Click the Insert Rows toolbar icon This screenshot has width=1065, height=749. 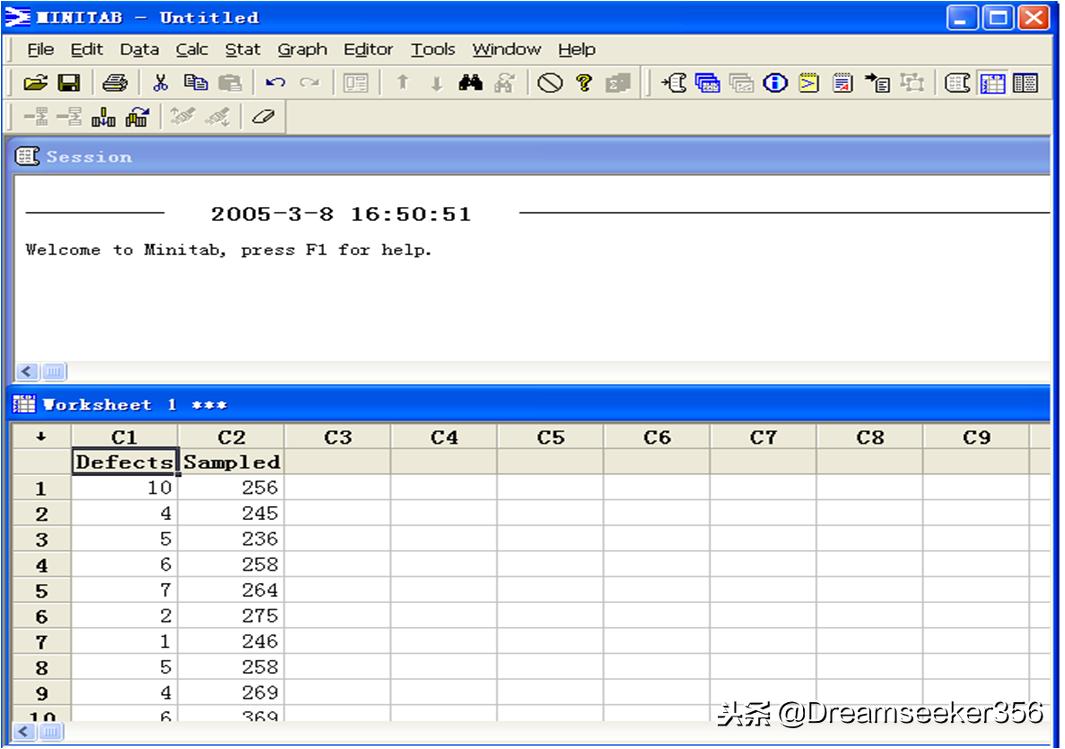point(69,117)
